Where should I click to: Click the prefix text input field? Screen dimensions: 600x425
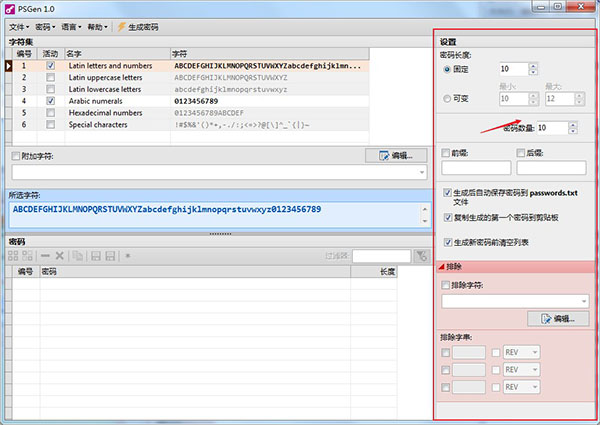(x=476, y=168)
